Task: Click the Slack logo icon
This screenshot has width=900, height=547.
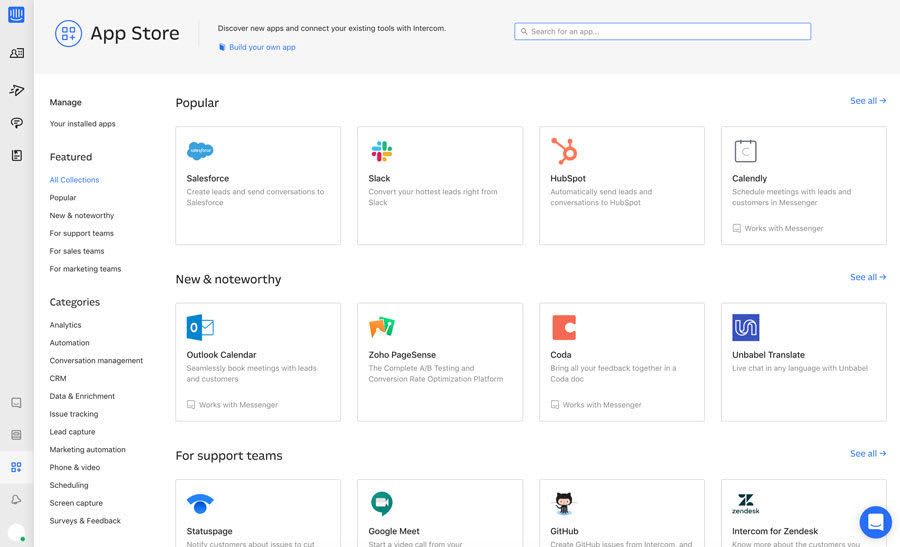Action: click(x=382, y=152)
